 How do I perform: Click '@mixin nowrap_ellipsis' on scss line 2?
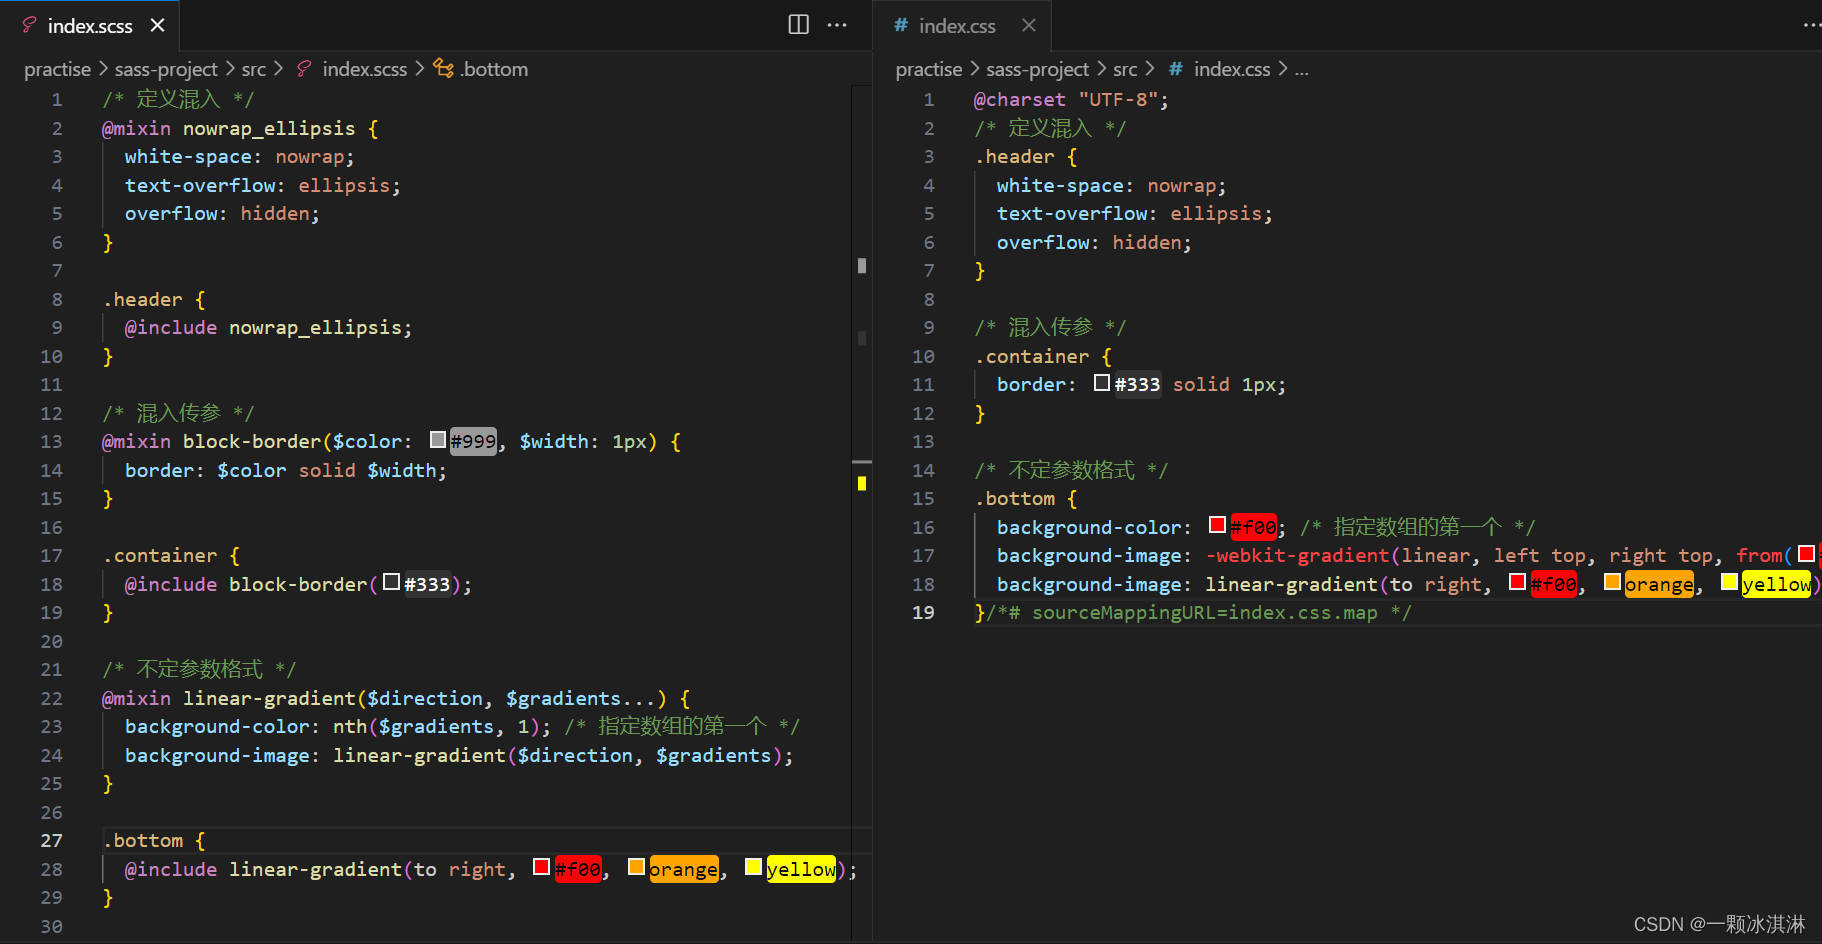tap(228, 129)
